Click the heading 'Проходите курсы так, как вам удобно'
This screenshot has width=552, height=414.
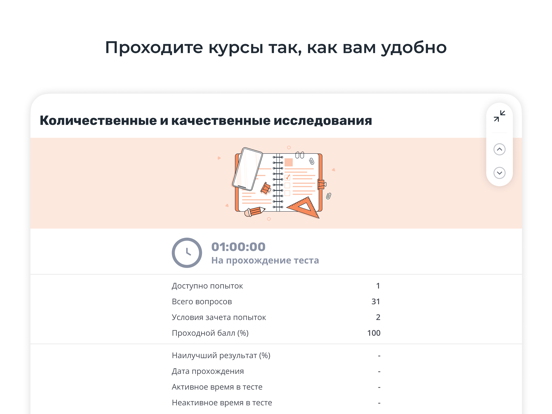tap(276, 48)
